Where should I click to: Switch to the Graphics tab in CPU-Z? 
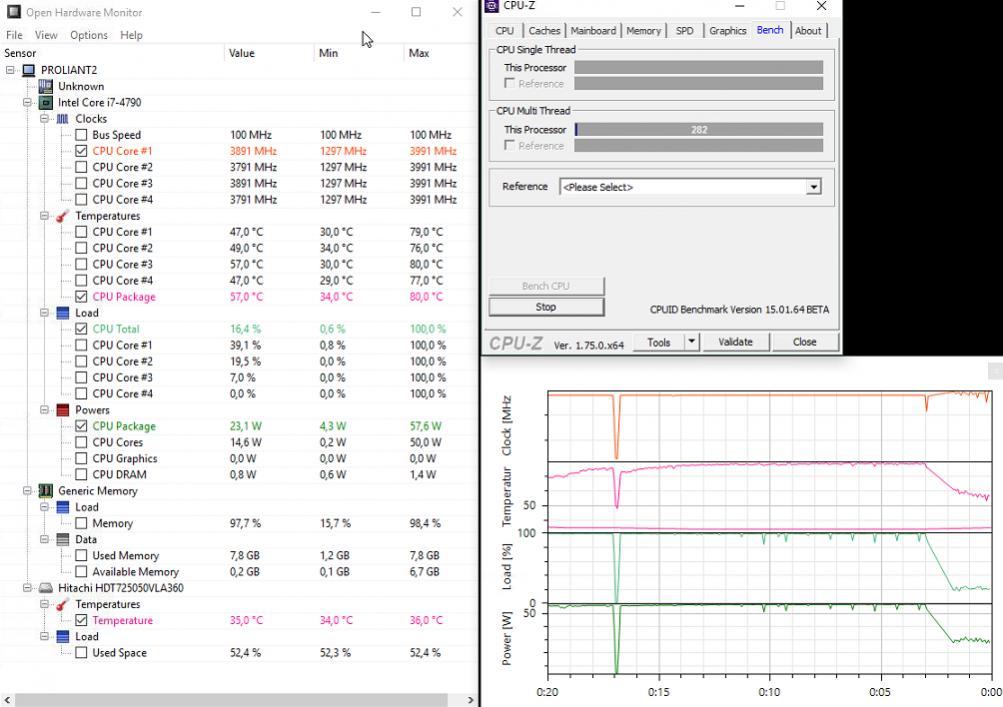728,31
